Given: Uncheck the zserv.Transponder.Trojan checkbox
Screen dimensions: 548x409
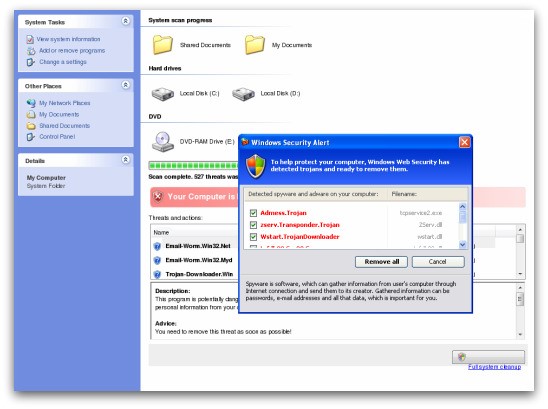Looking at the screenshot, I should point(253,225).
